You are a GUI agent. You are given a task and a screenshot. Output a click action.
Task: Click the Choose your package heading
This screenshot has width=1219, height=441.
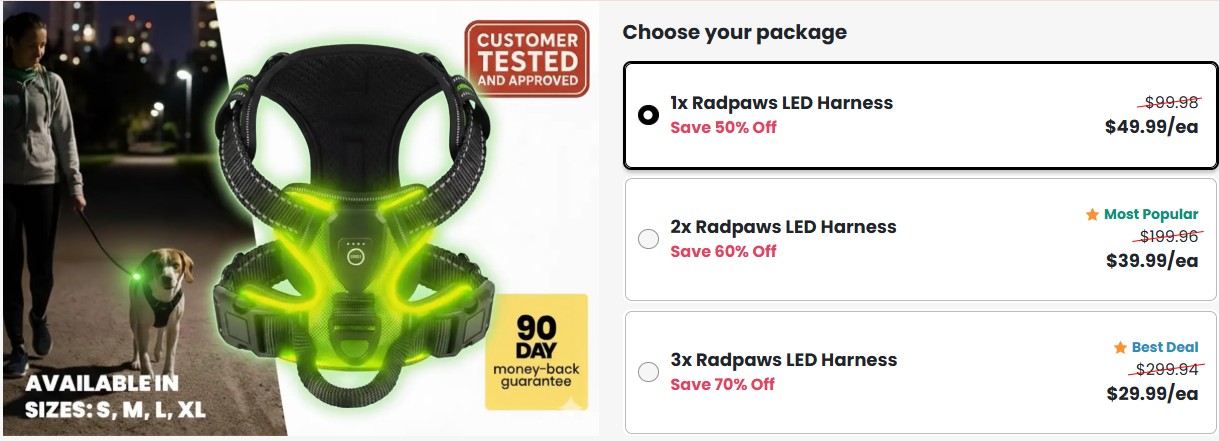[x=734, y=32]
